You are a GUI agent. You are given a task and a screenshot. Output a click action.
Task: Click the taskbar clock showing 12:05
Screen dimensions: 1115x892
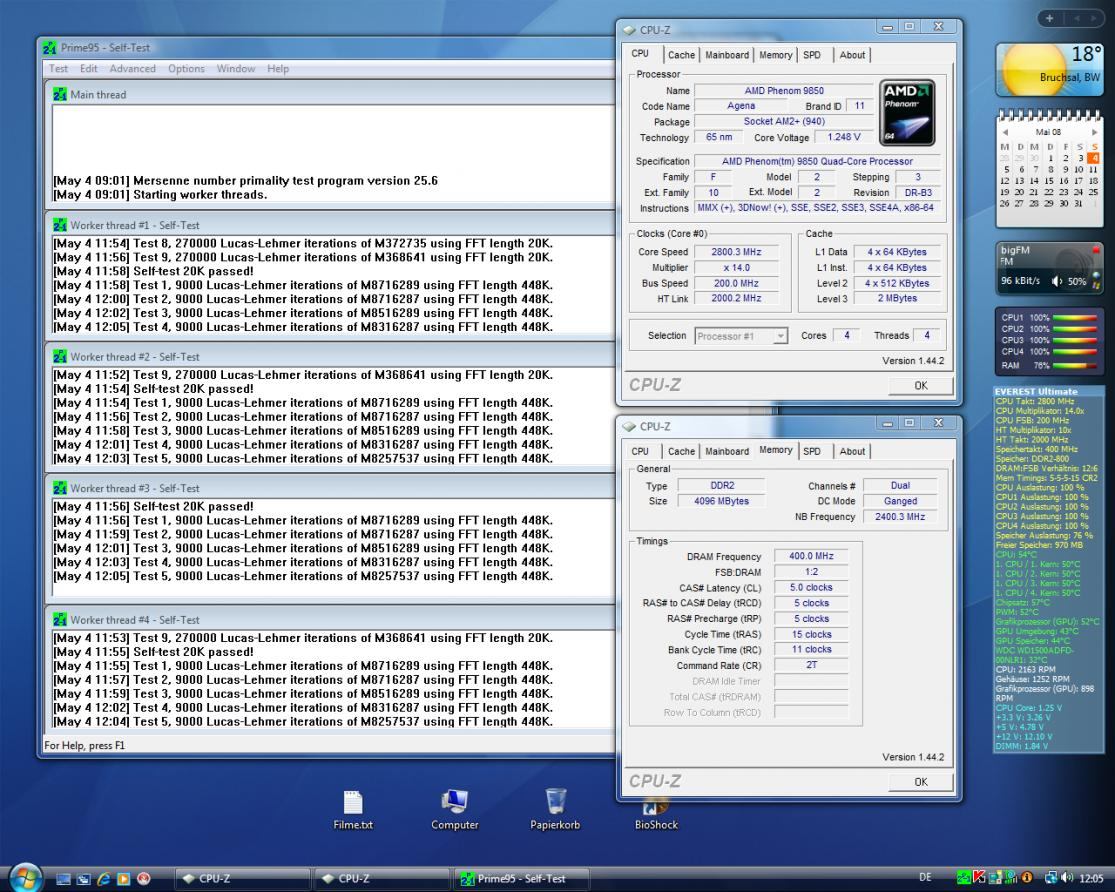[1091, 878]
